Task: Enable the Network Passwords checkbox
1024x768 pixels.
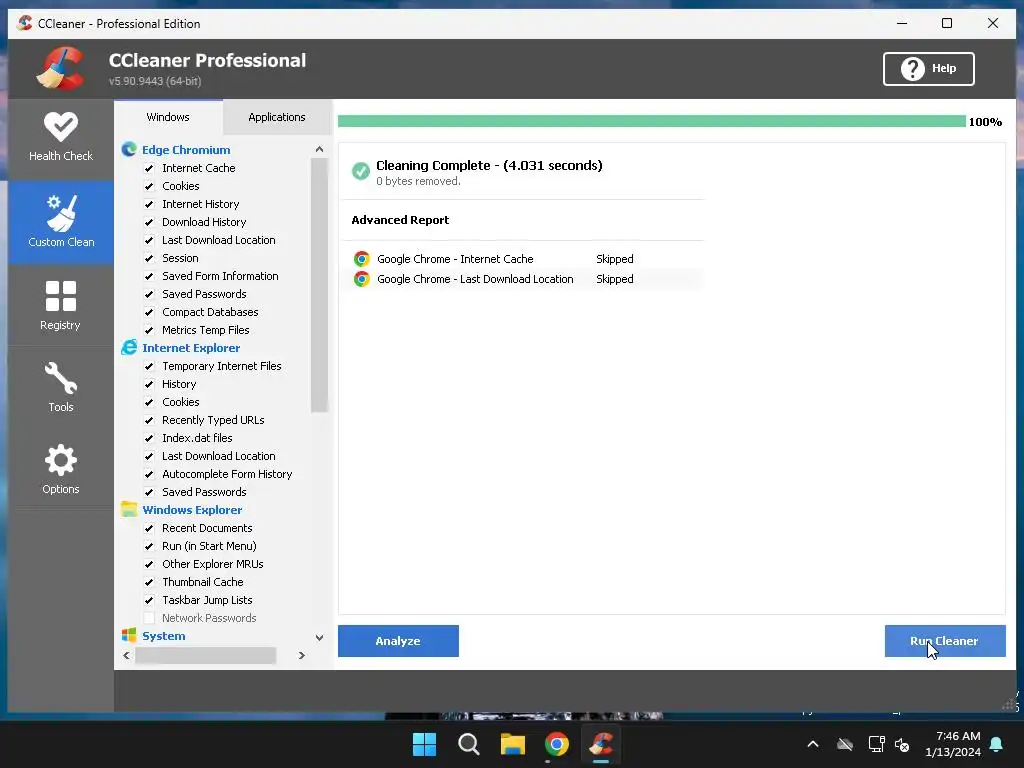Action: click(x=149, y=618)
